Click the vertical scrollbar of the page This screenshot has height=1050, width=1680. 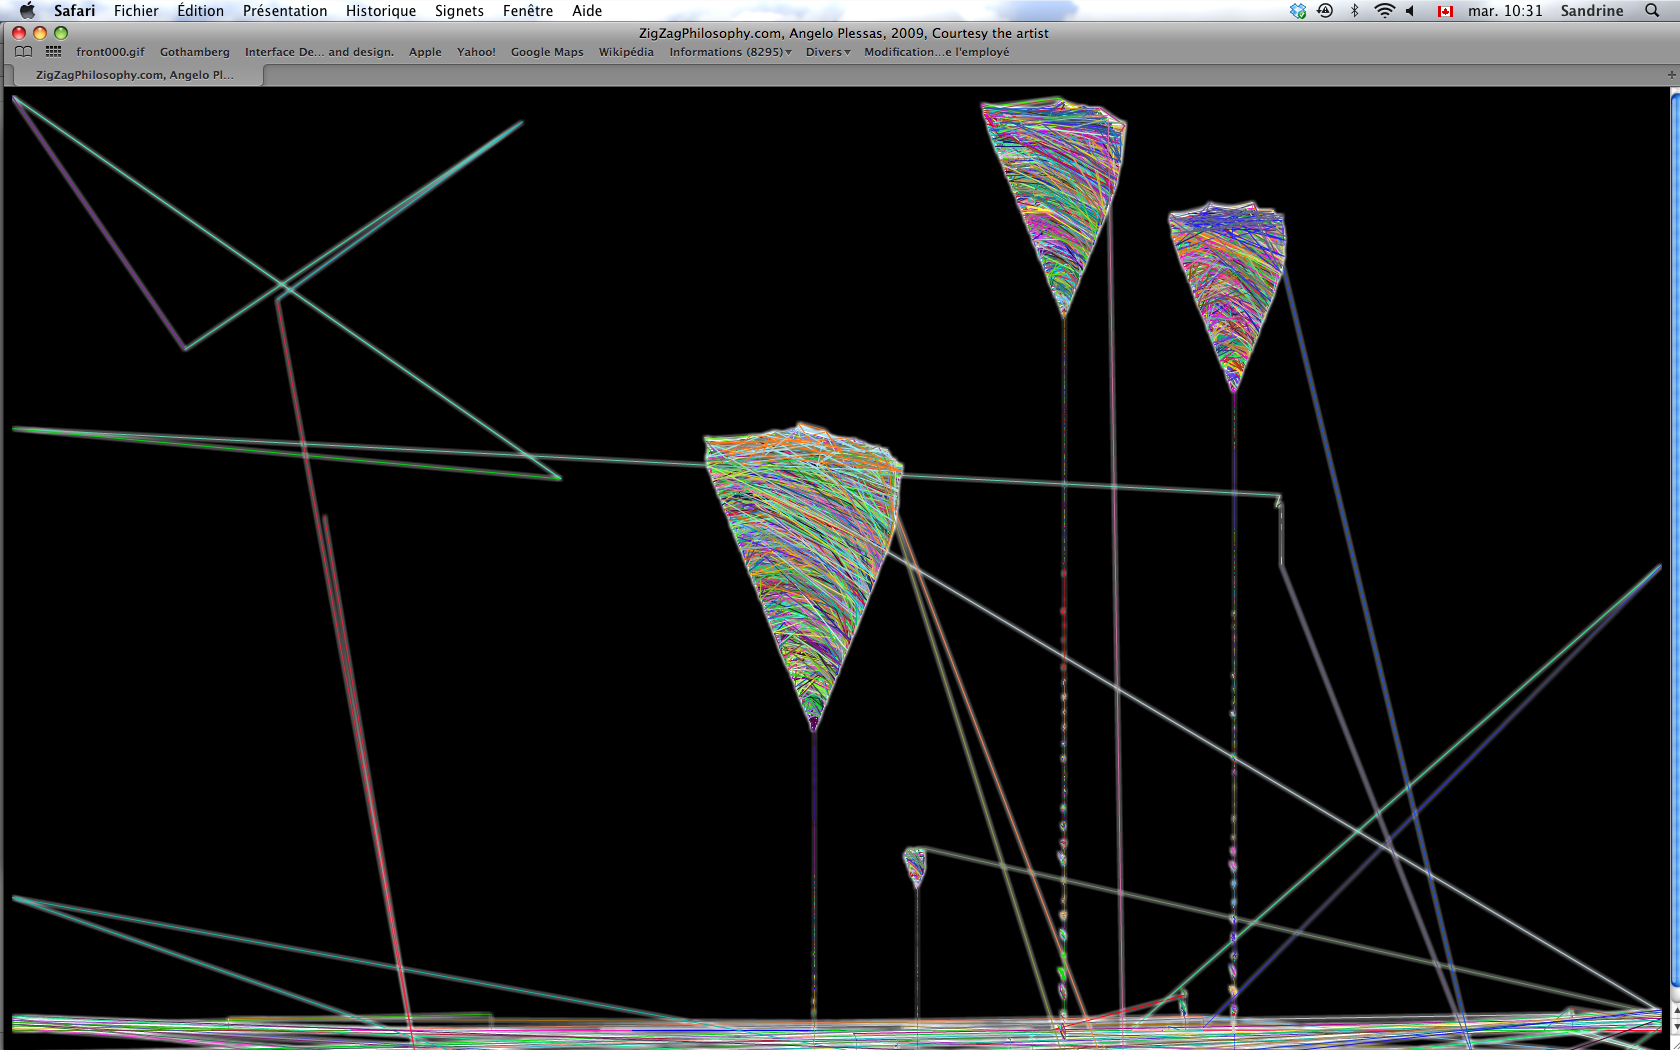coord(1675,540)
